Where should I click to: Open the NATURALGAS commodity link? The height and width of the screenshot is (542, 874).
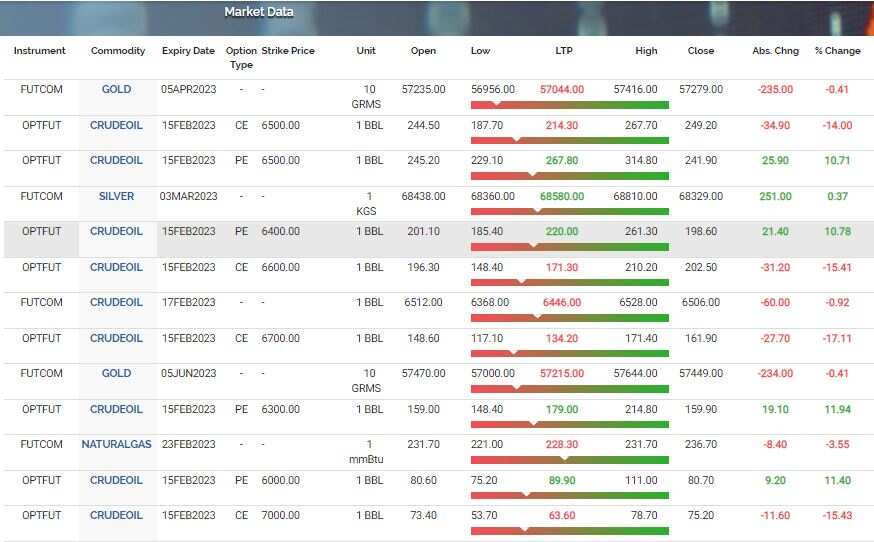coord(116,444)
